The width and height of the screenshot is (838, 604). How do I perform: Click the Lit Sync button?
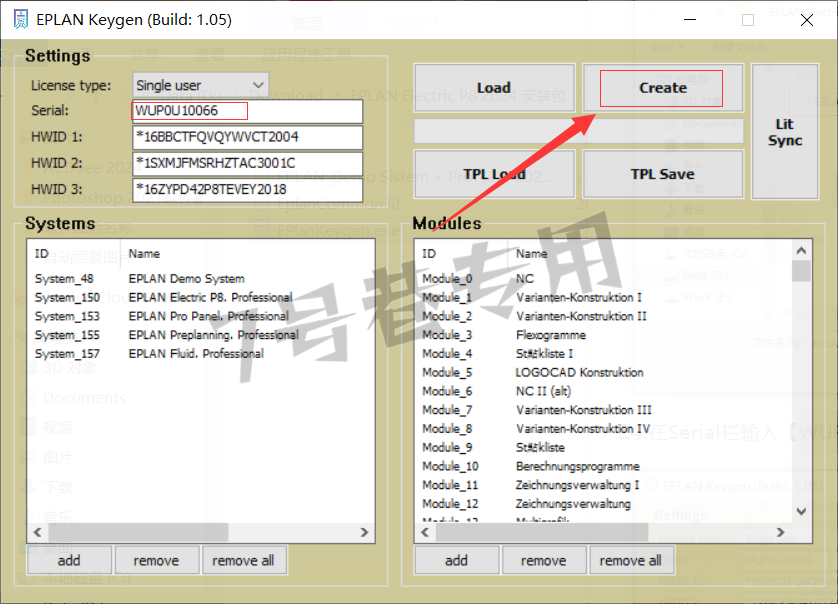[x=785, y=132]
